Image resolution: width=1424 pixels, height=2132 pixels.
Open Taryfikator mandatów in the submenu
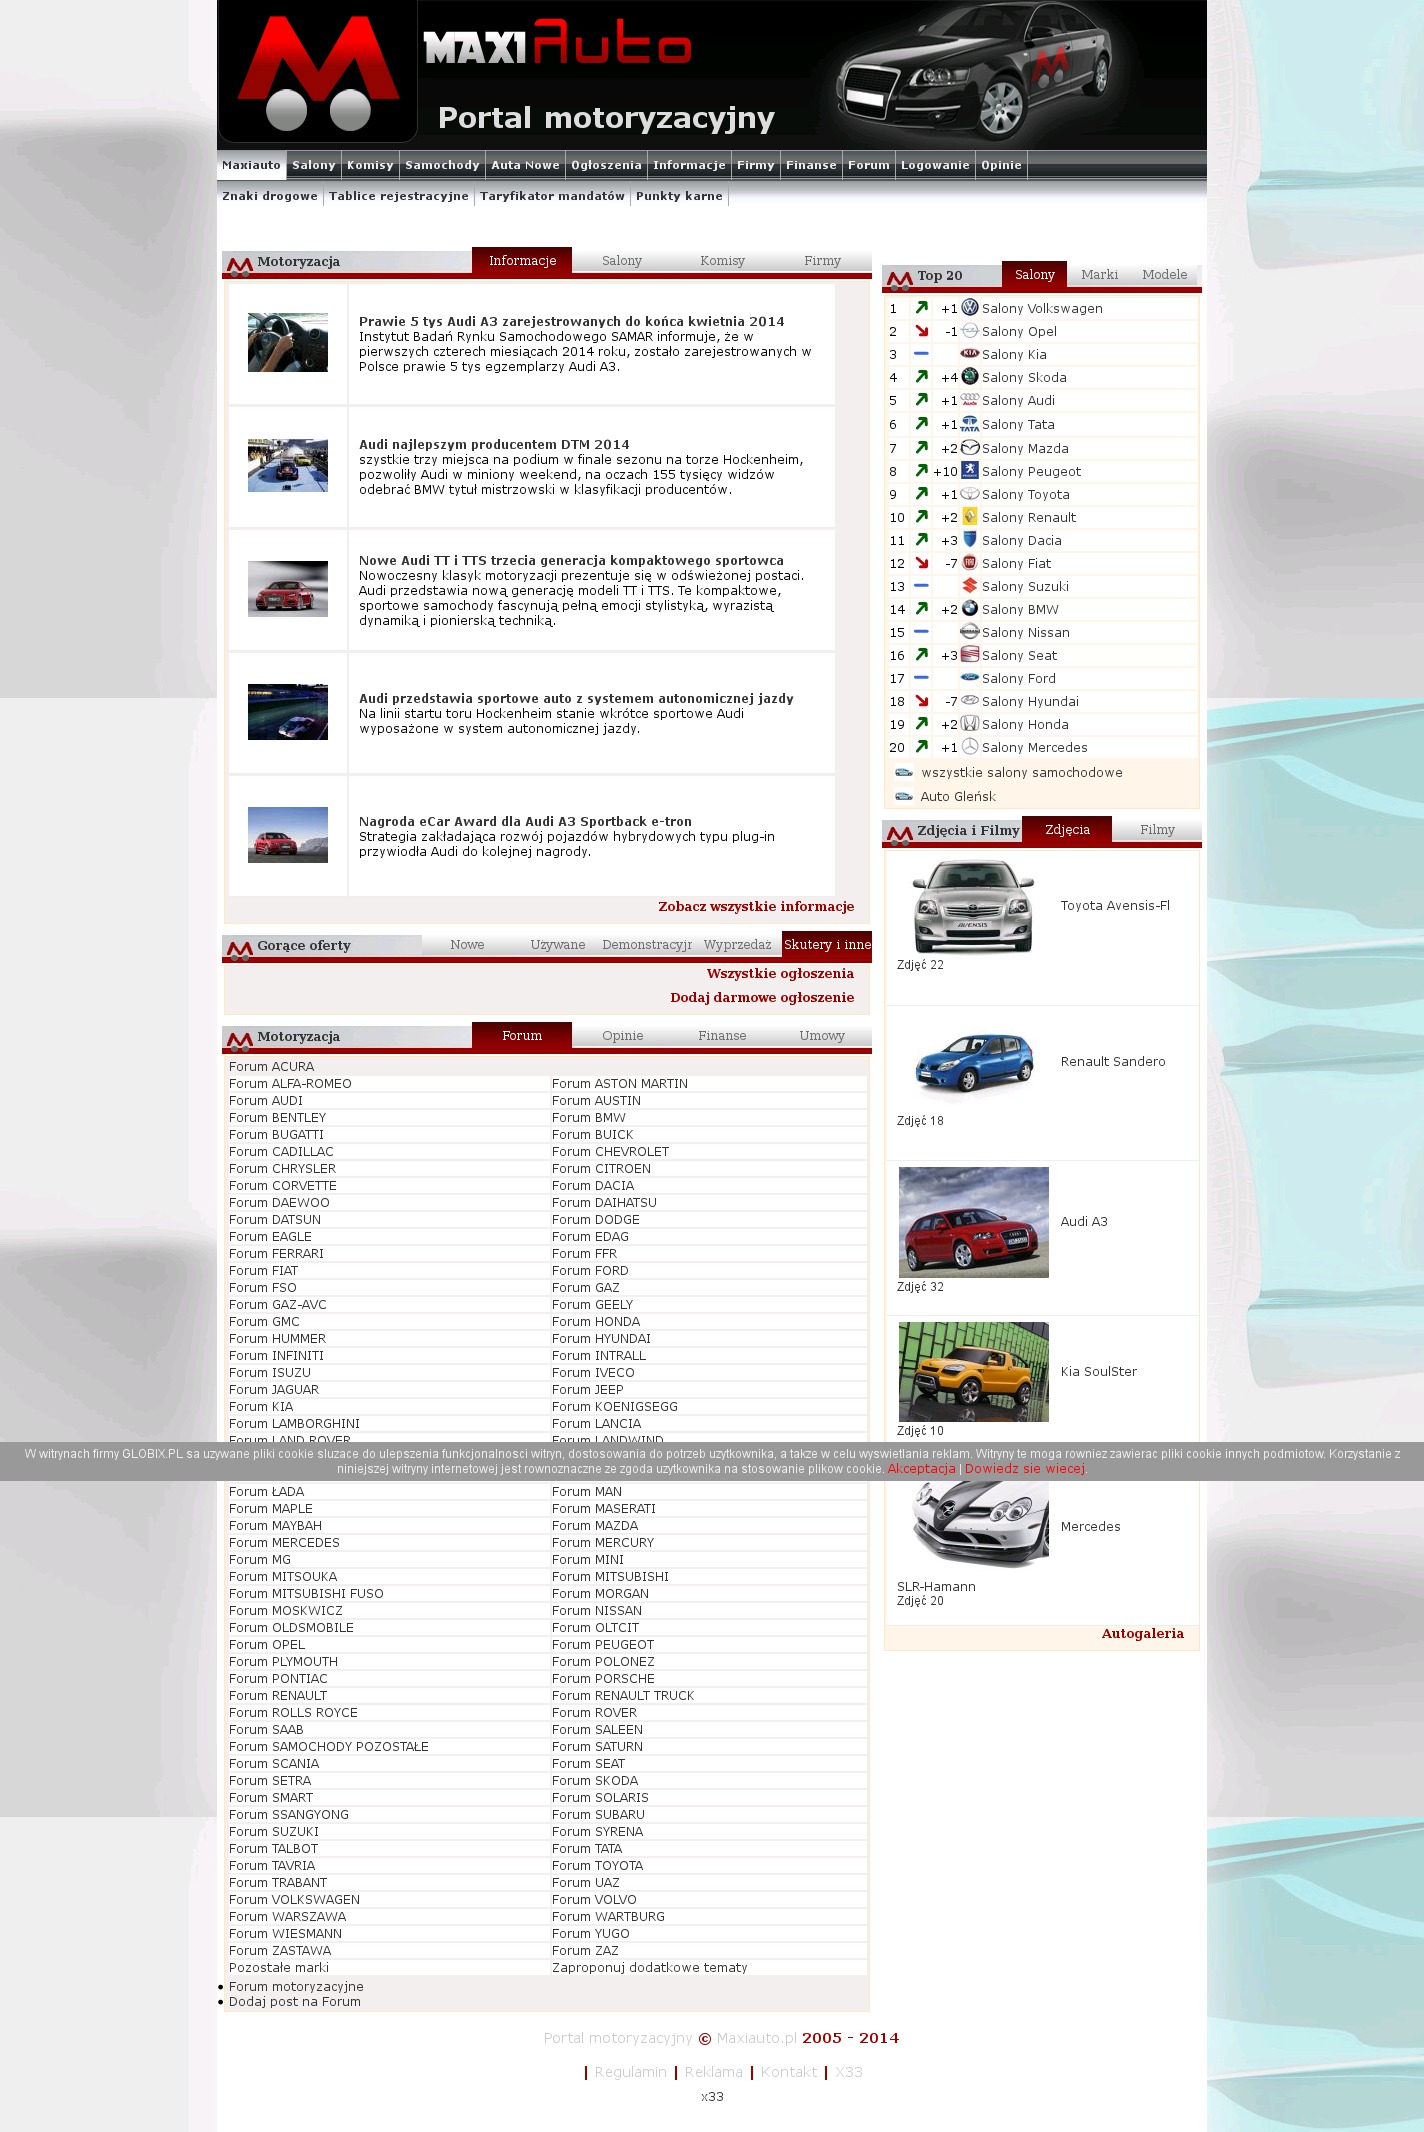tap(552, 196)
